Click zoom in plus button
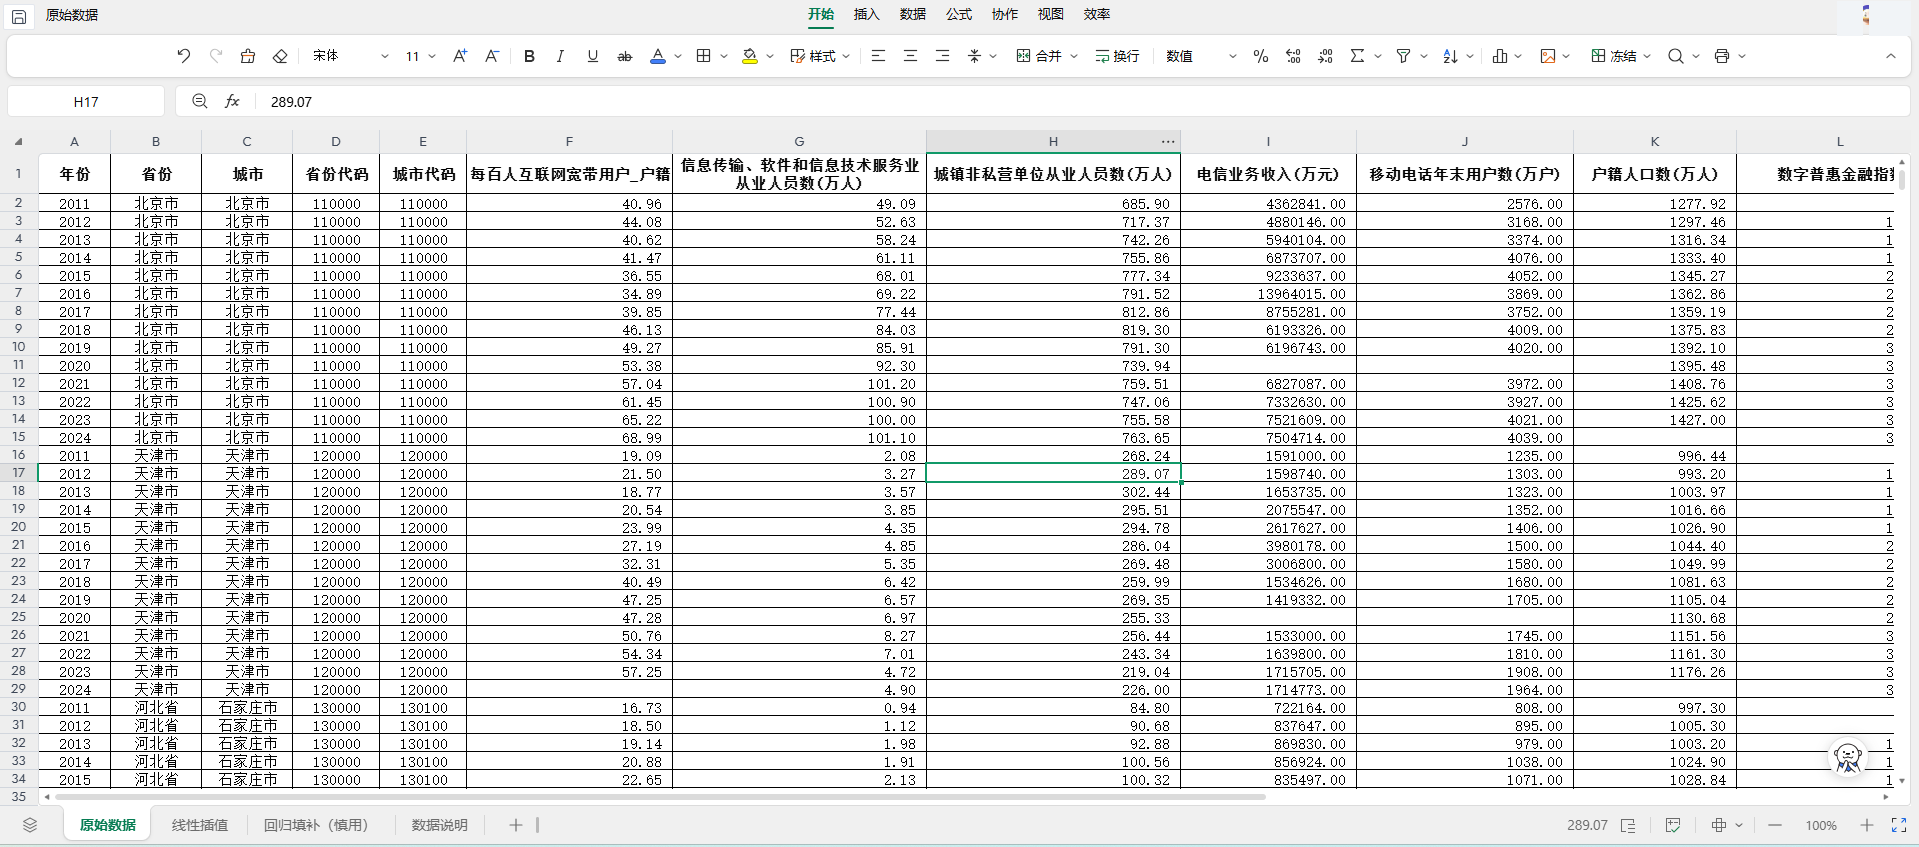 pyautogui.click(x=1866, y=825)
